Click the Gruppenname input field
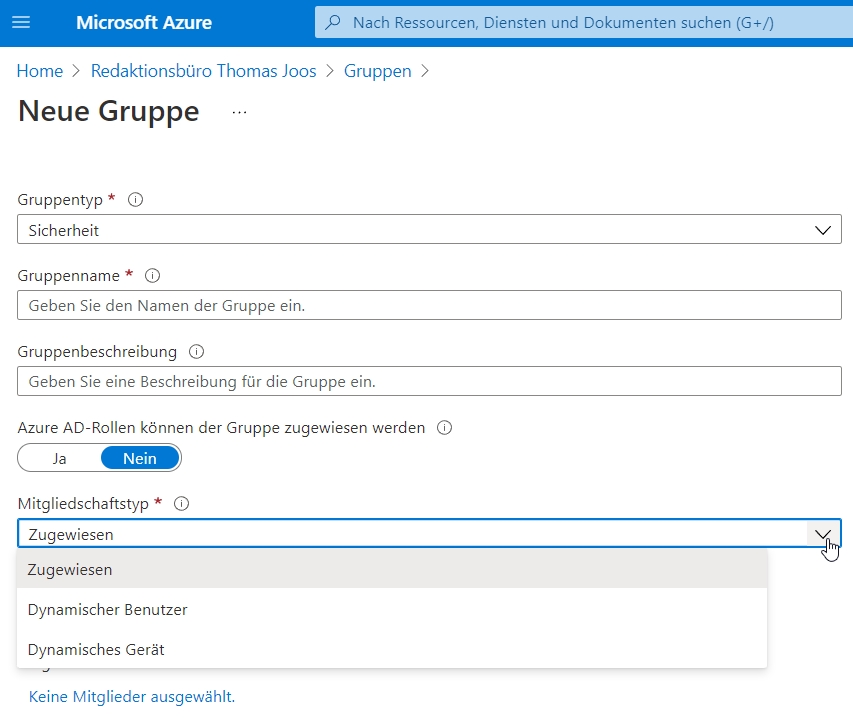The height and width of the screenshot is (718, 853). (x=428, y=305)
